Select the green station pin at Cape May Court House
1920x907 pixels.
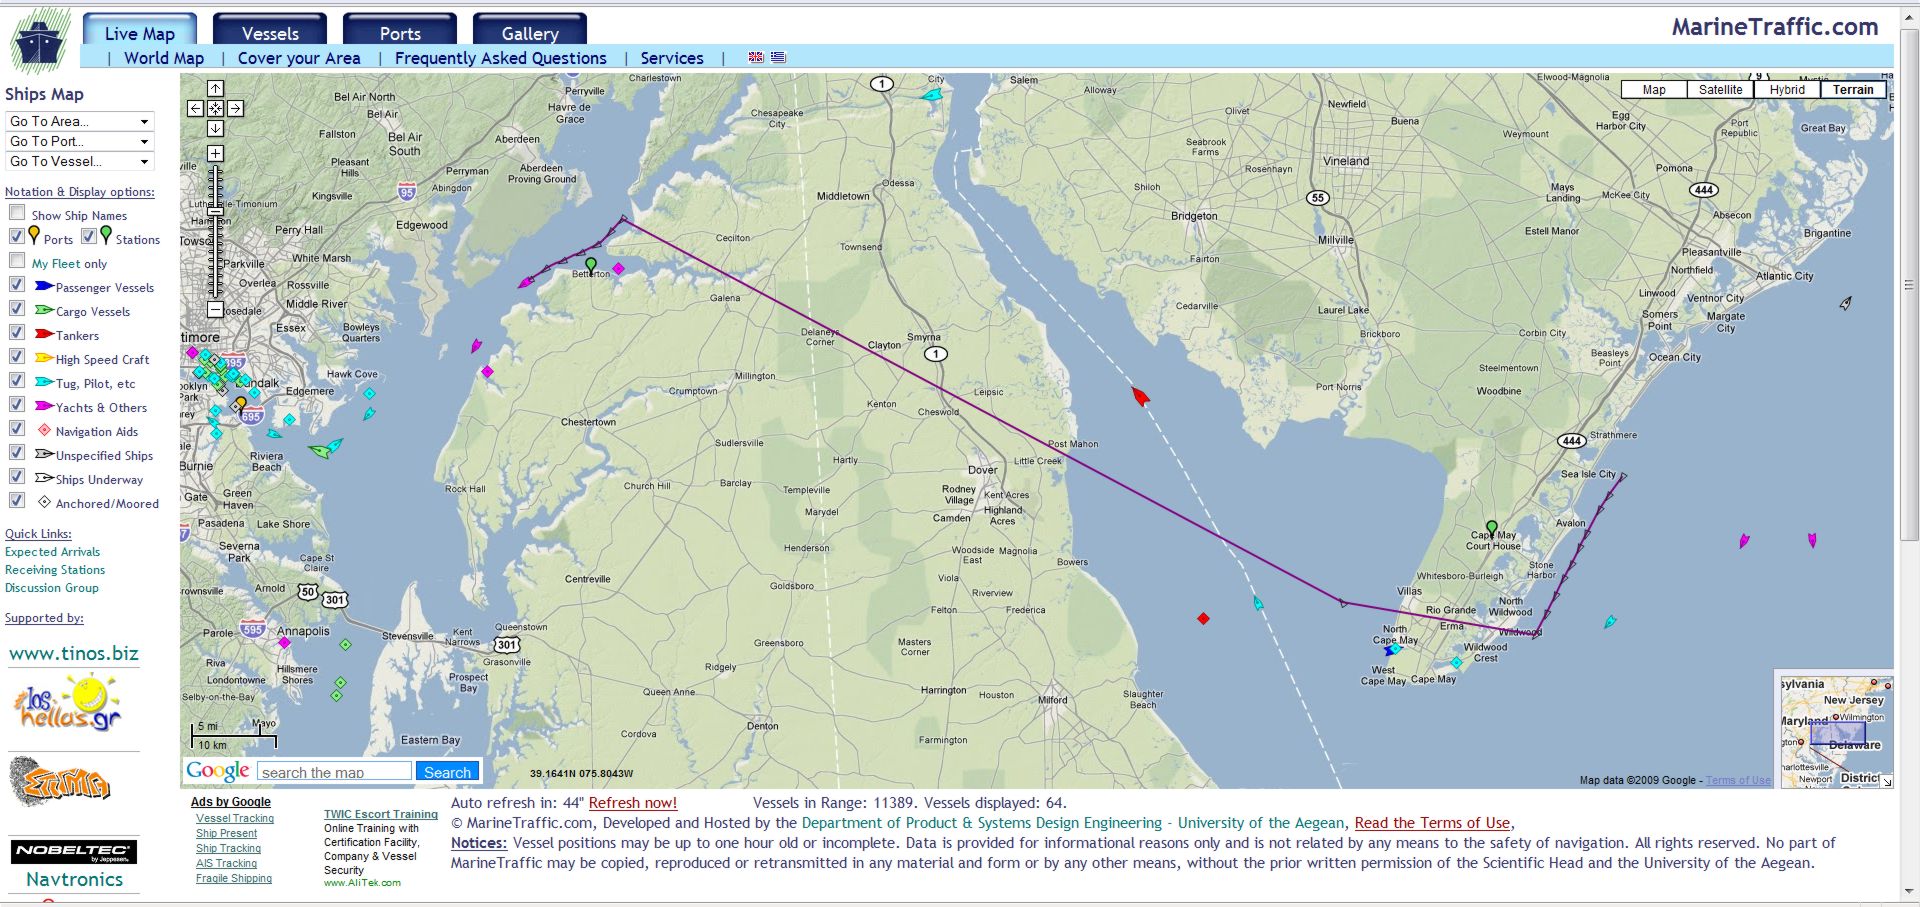click(x=1492, y=528)
